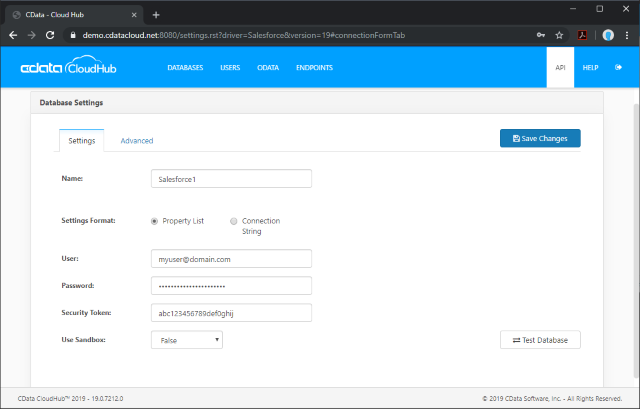
Task: Click the Security Token field
Action: (231, 313)
